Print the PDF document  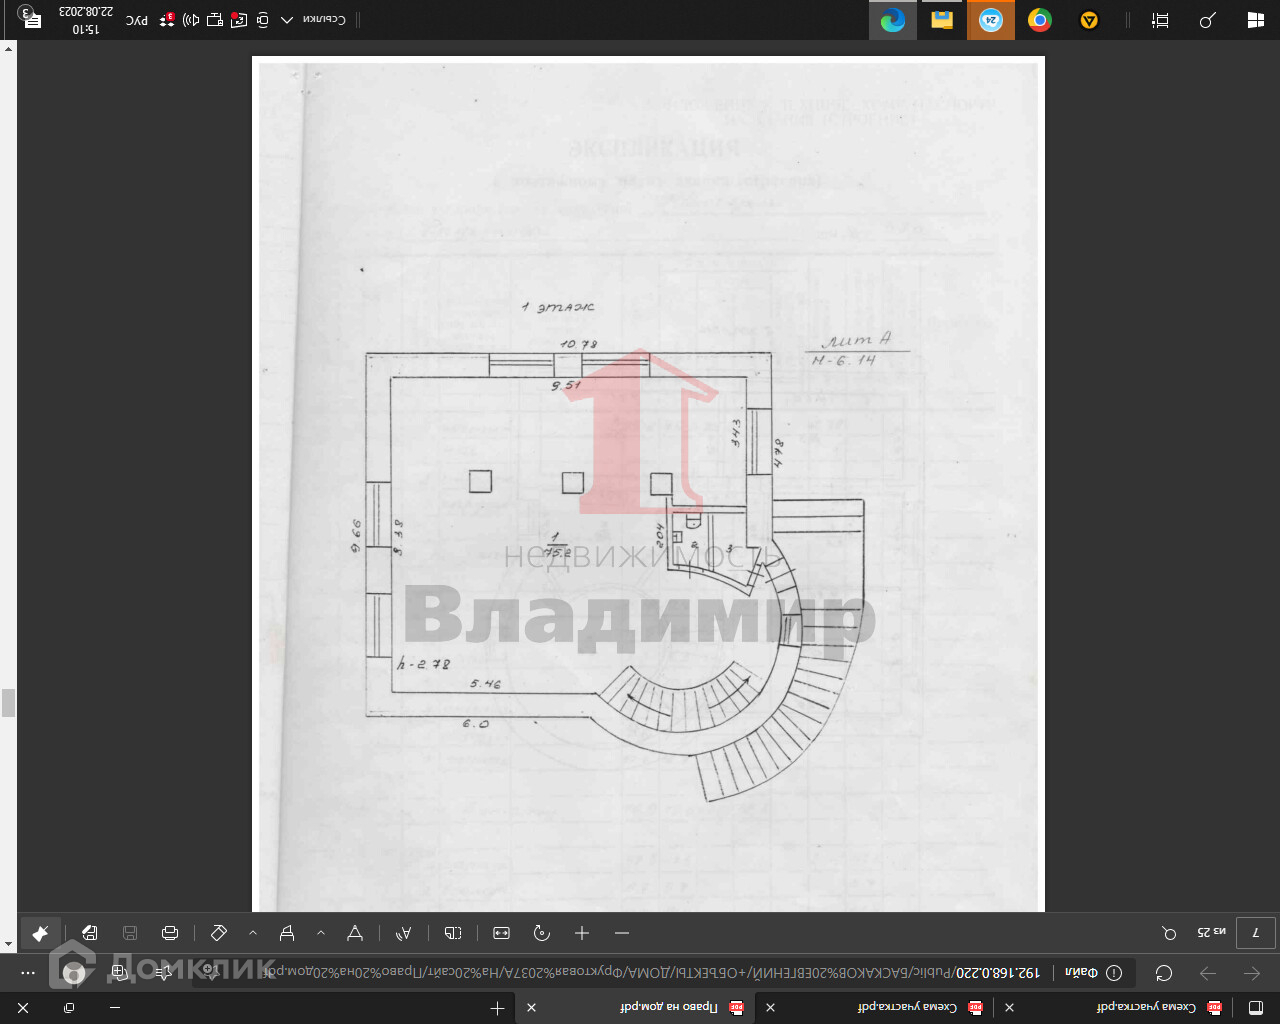tap(170, 933)
